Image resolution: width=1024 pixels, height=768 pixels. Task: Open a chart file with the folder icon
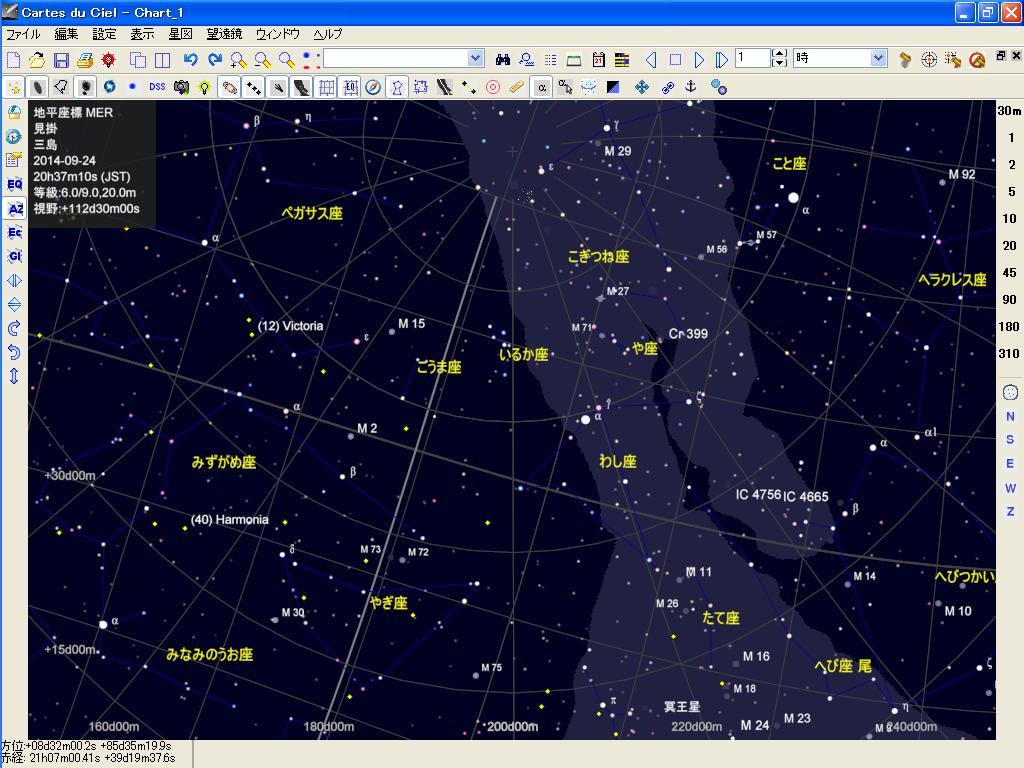tap(37, 60)
